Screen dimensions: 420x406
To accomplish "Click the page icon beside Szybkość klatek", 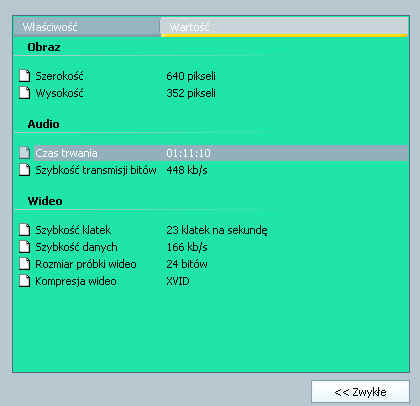I will point(25,230).
